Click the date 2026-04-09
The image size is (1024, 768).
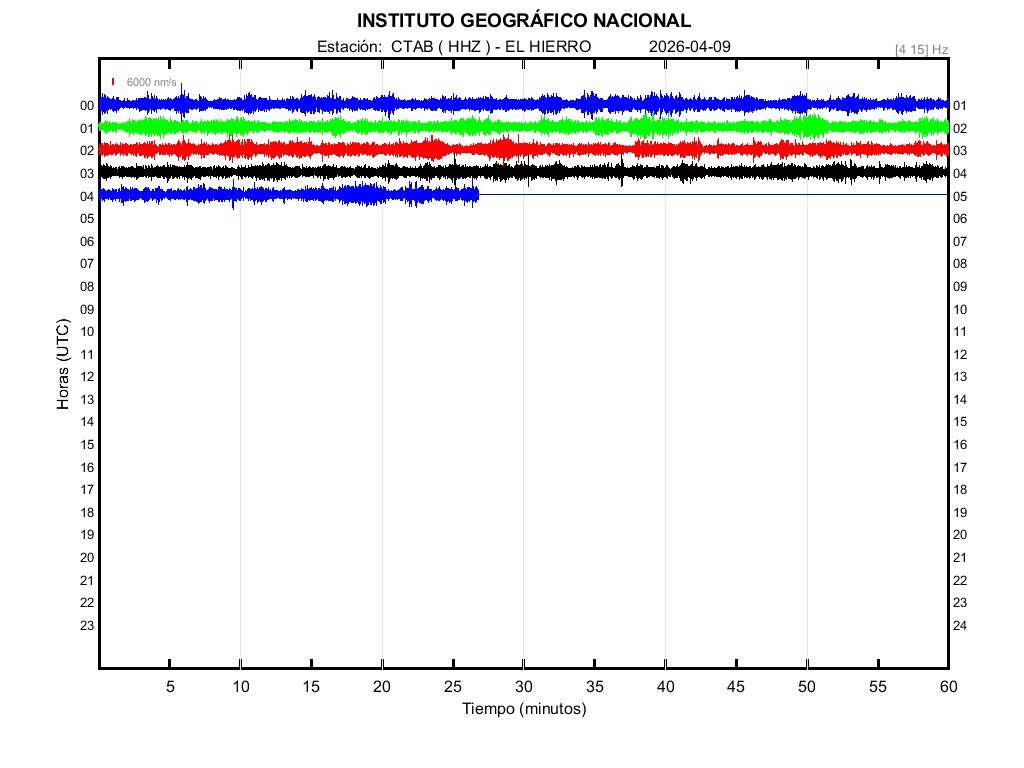pos(690,47)
